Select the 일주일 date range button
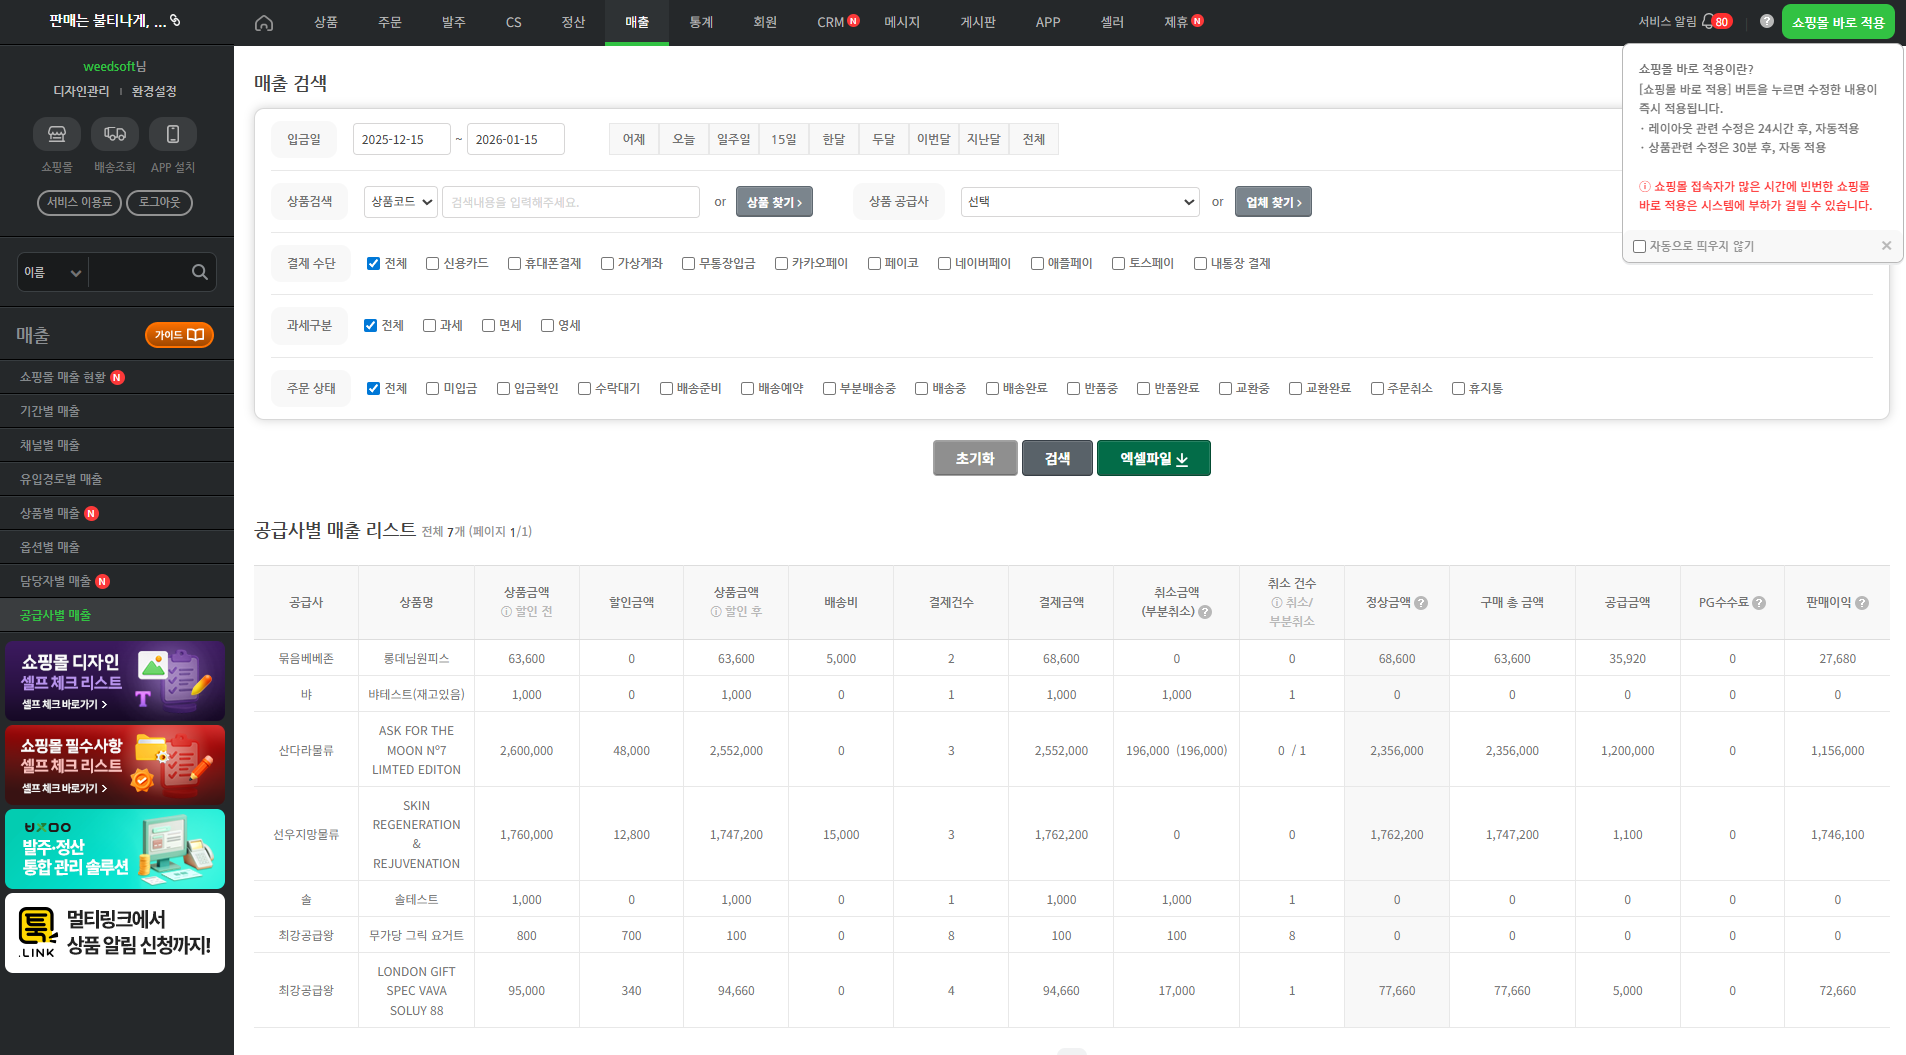 pyautogui.click(x=734, y=139)
